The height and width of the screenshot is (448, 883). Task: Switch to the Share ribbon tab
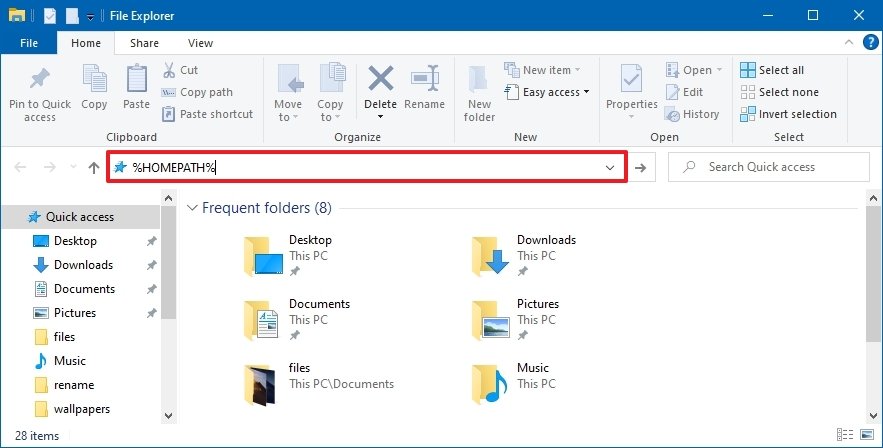coord(144,43)
